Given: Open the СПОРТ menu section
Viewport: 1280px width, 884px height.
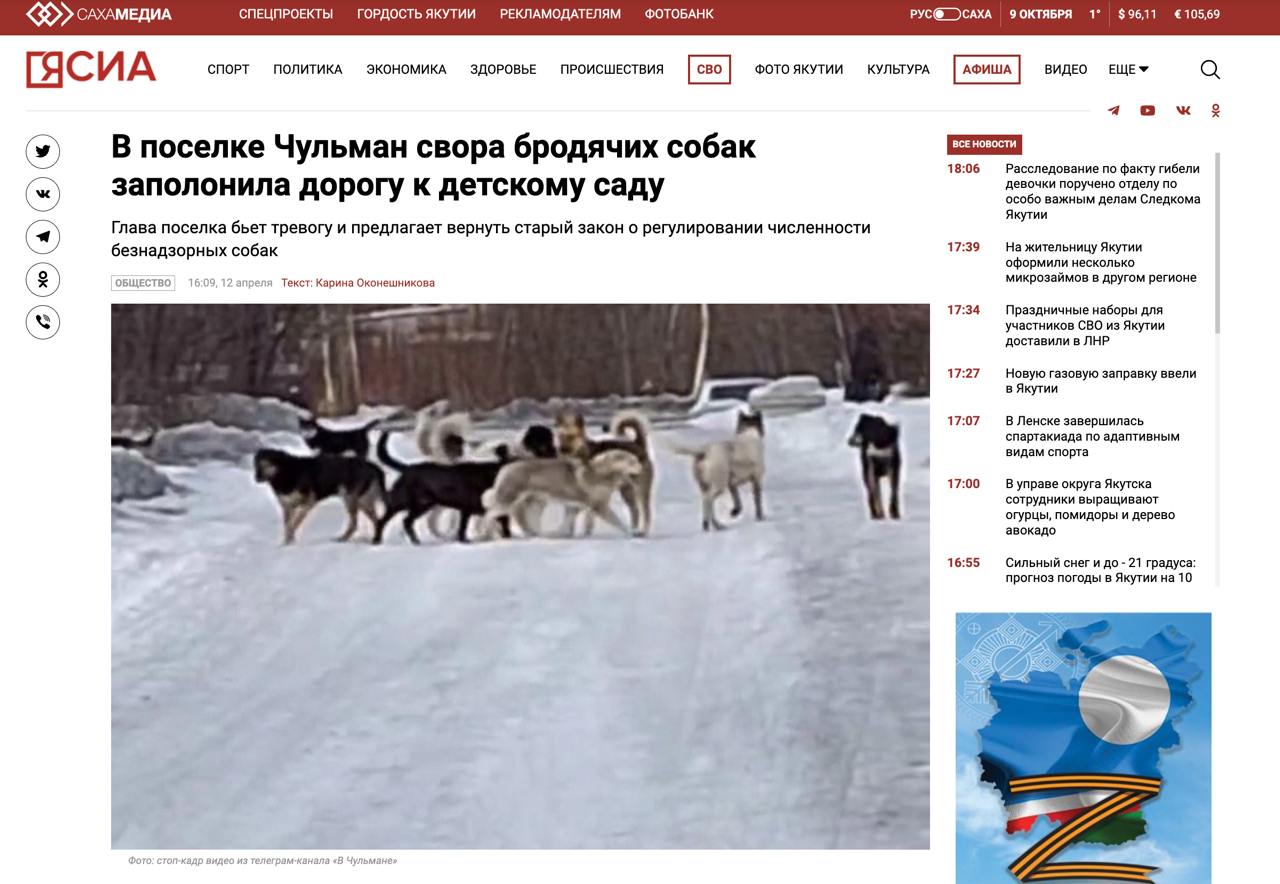Looking at the screenshot, I should point(228,69).
